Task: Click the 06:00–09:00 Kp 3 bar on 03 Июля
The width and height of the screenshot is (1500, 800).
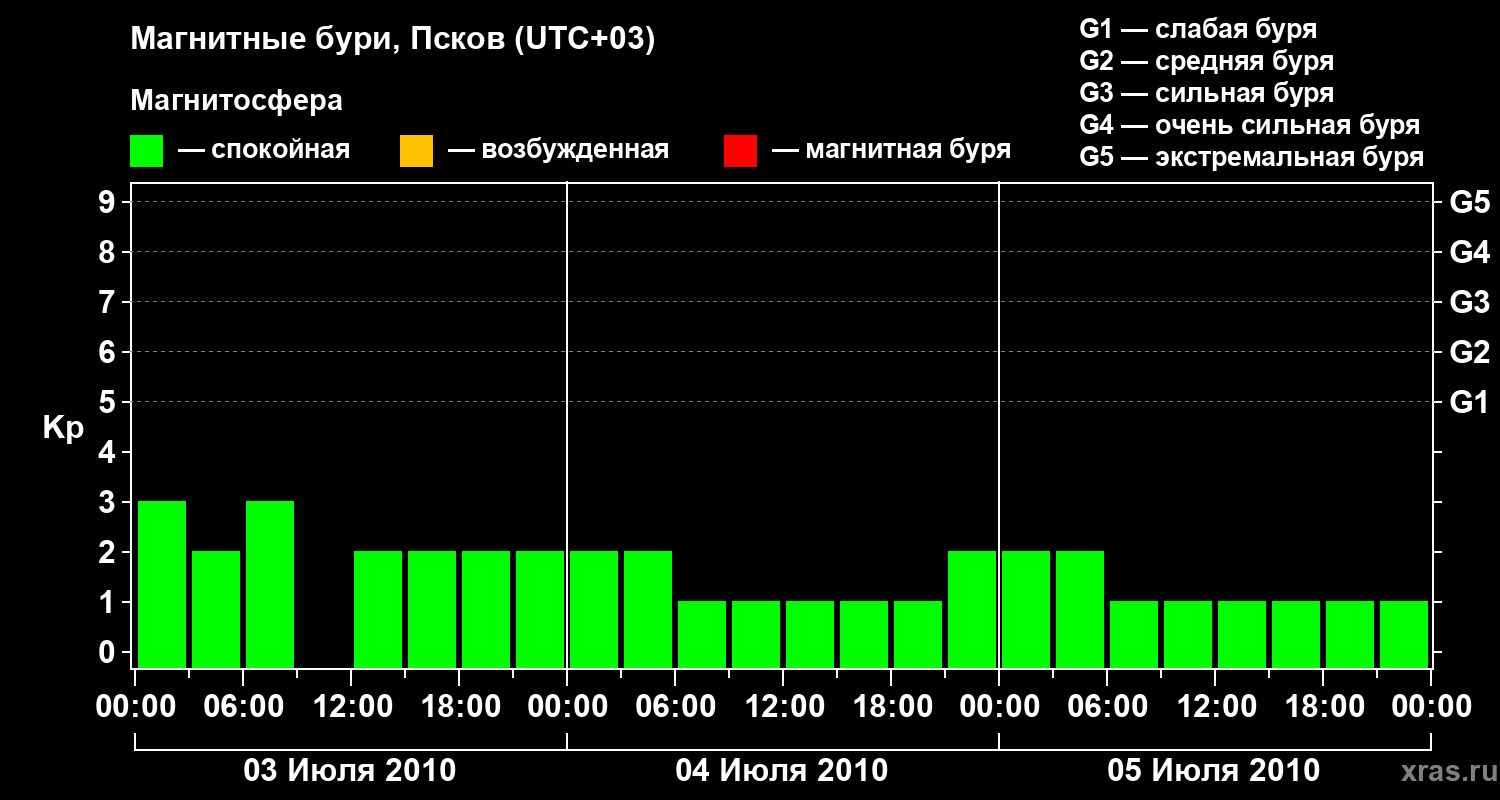Action: [x=270, y=584]
